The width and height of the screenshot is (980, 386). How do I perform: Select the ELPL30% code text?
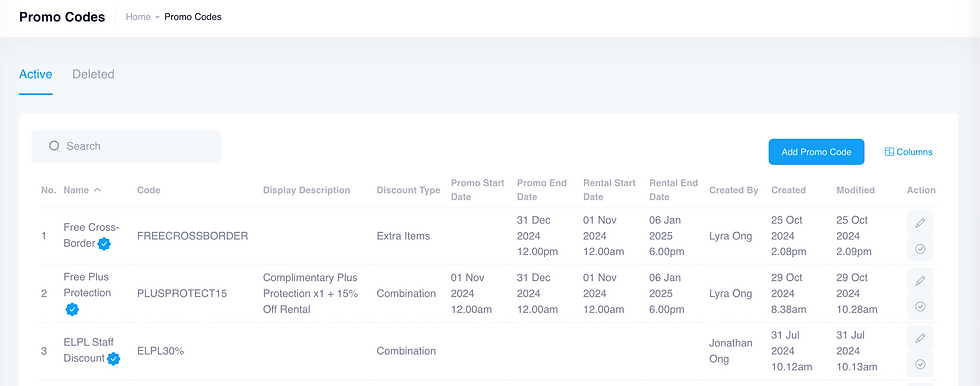(161, 351)
